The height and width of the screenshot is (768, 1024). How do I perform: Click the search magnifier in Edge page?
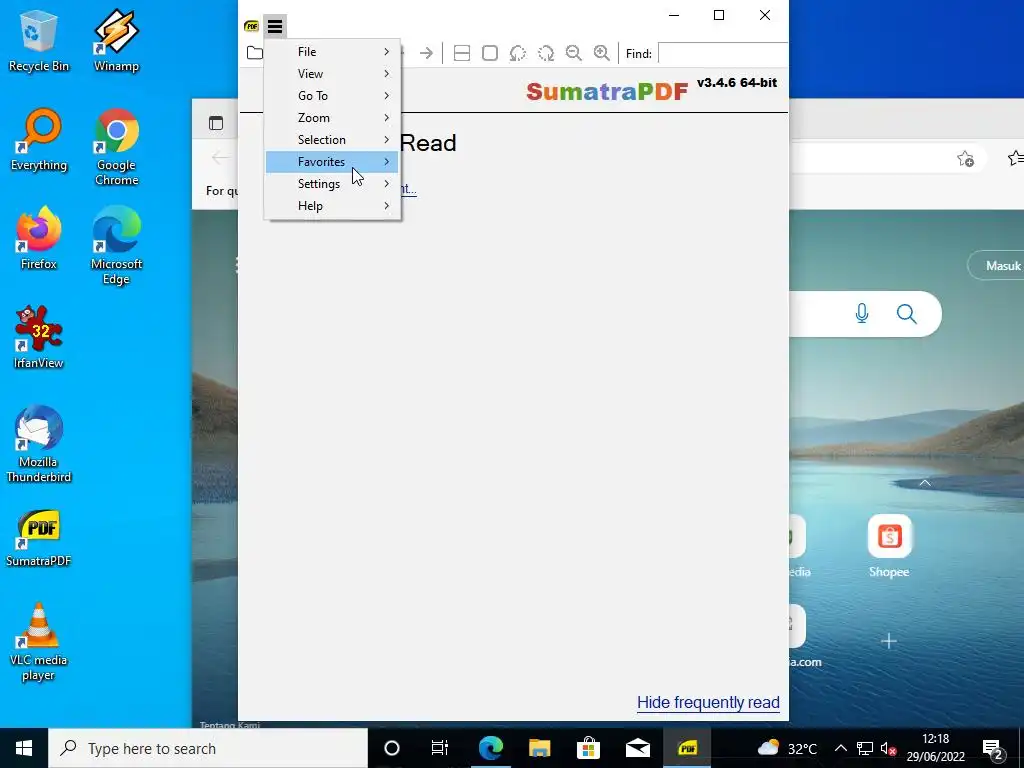906,314
